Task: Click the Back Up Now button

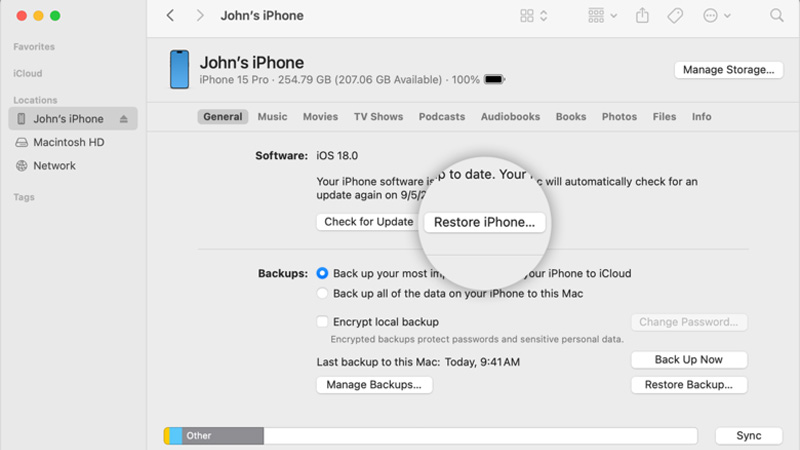Action: click(x=688, y=360)
